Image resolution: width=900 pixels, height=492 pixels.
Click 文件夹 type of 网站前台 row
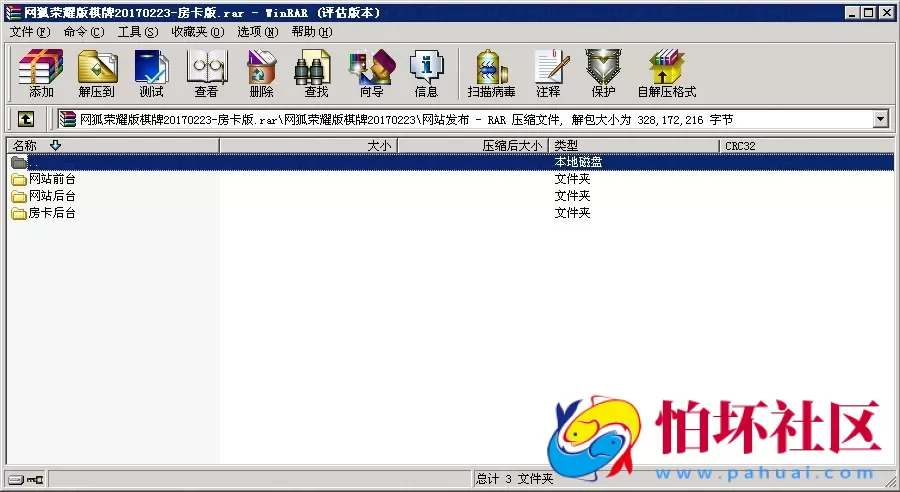572,179
